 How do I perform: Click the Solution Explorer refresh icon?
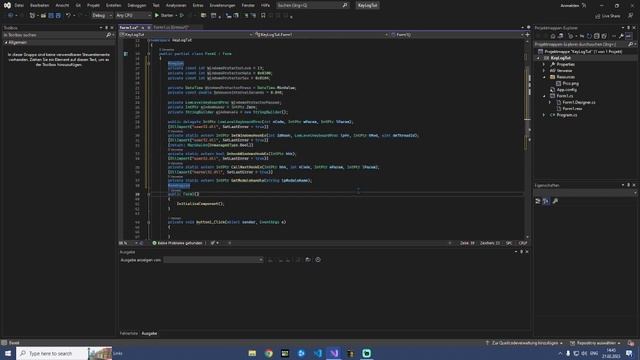tap(589, 36)
